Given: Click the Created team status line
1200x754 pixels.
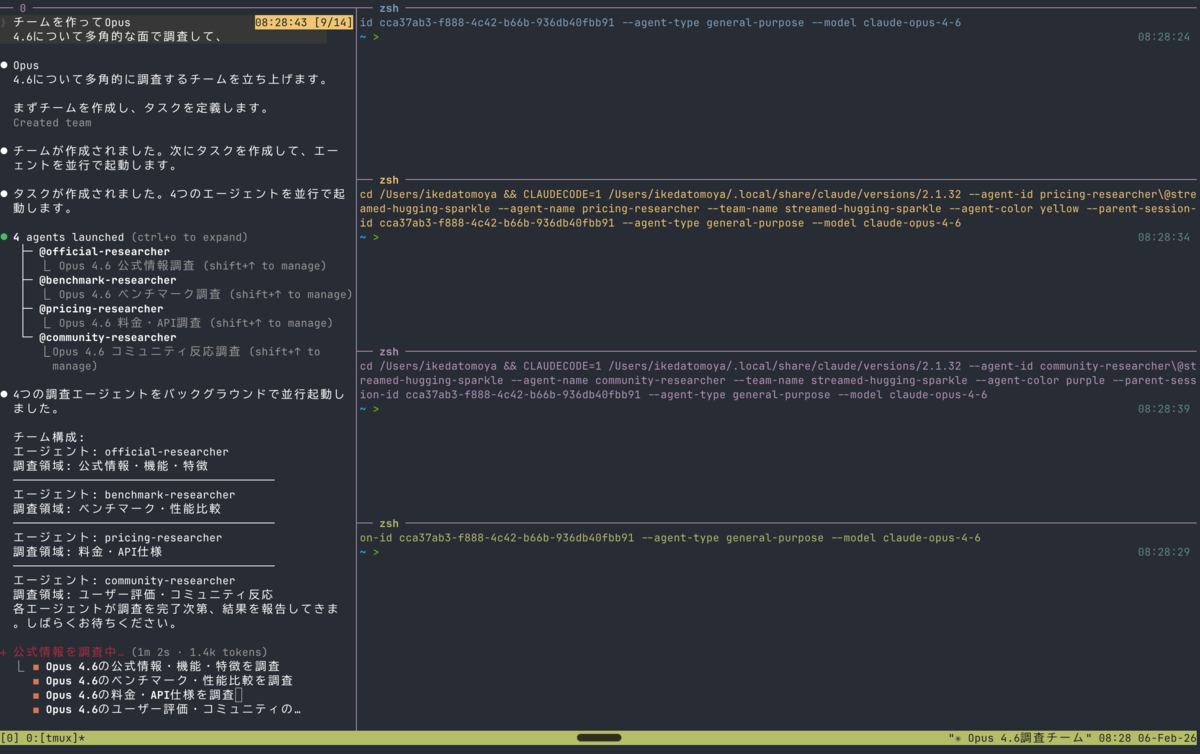Looking at the screenshot, I should 52,123.
